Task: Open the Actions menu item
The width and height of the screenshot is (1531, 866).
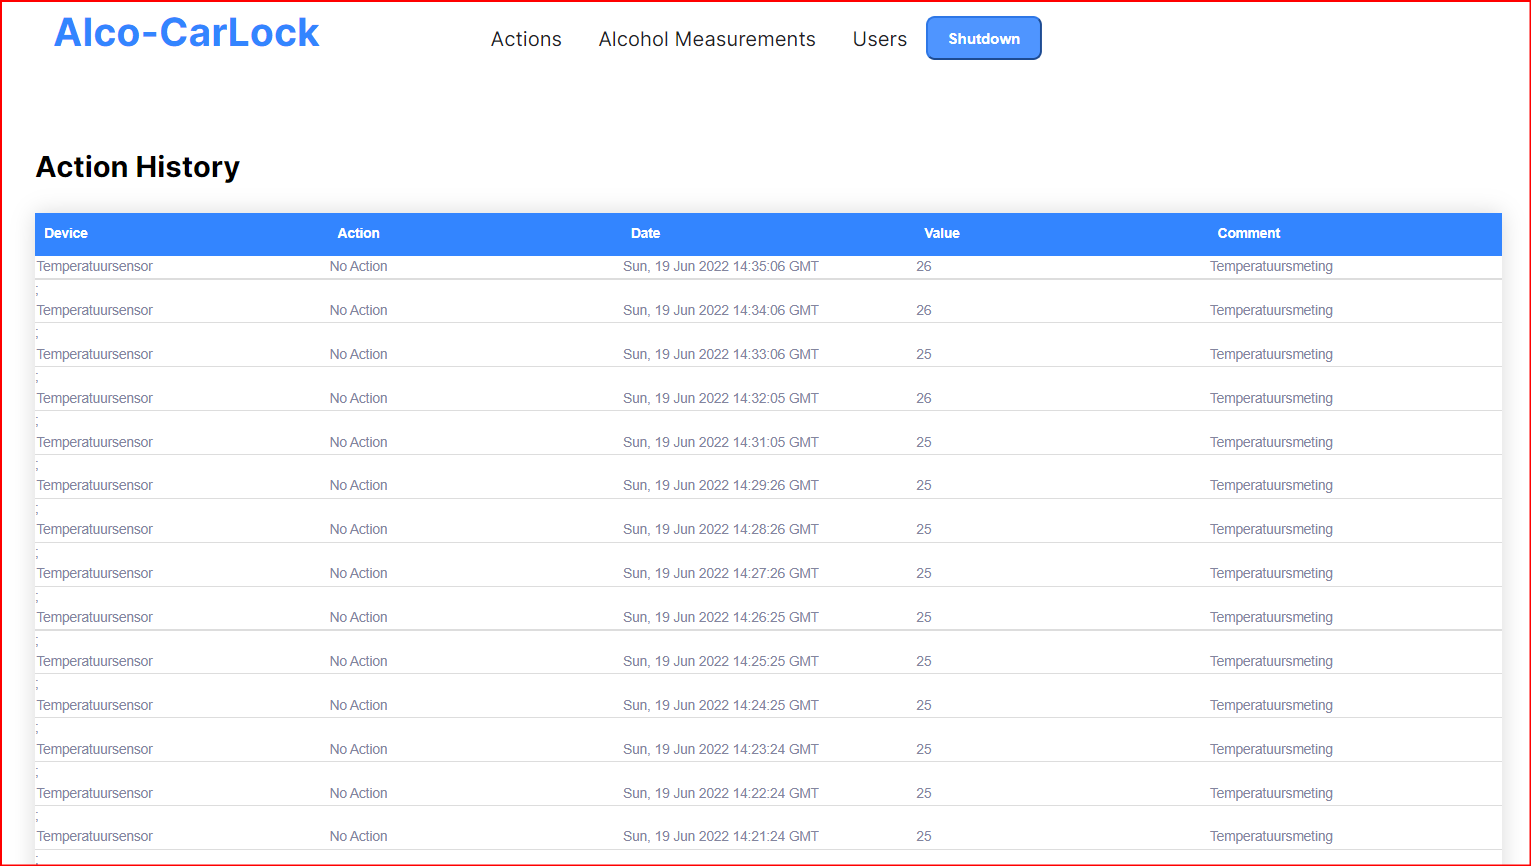Action: coord(526,39)
